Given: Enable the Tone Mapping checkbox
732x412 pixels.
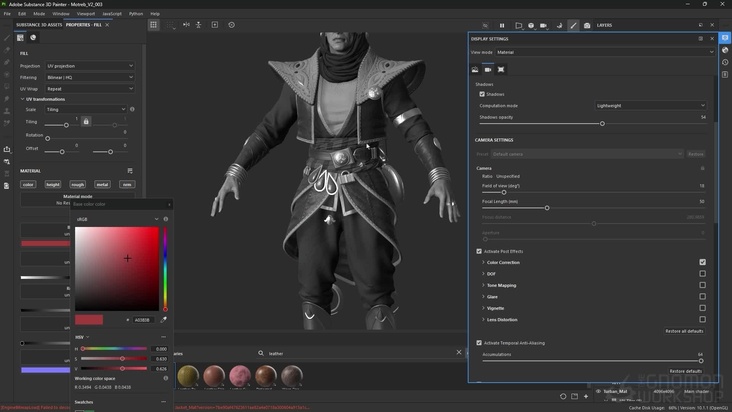Looking at the screenshot, I should tap(703, 285).
